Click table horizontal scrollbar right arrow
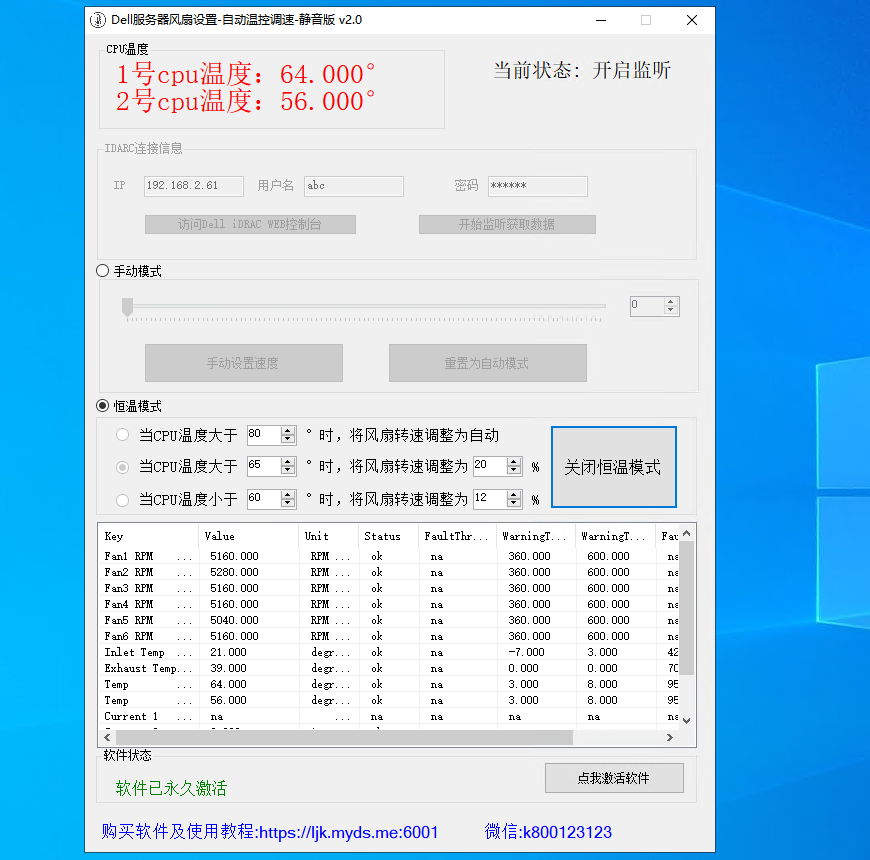This screenshot has width=870, height=860. [x=671, y=738]
